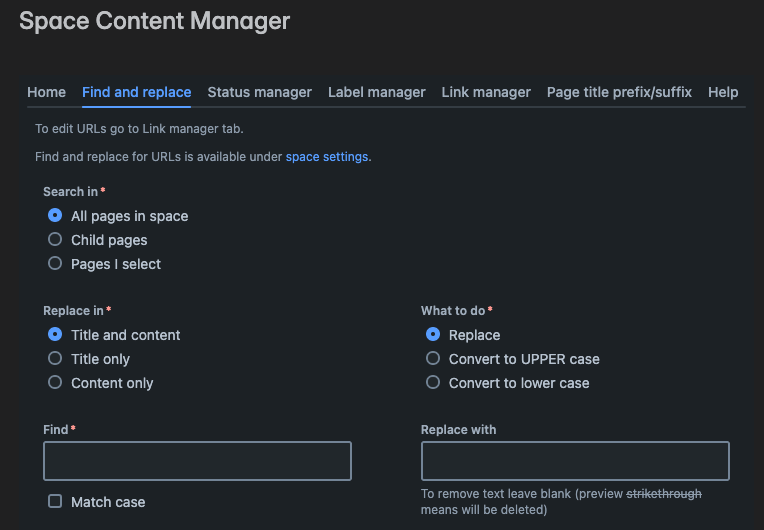The height and width of the screenshot is (530, 764).
Task: Open the Home tab
Action: click(46, 92)
